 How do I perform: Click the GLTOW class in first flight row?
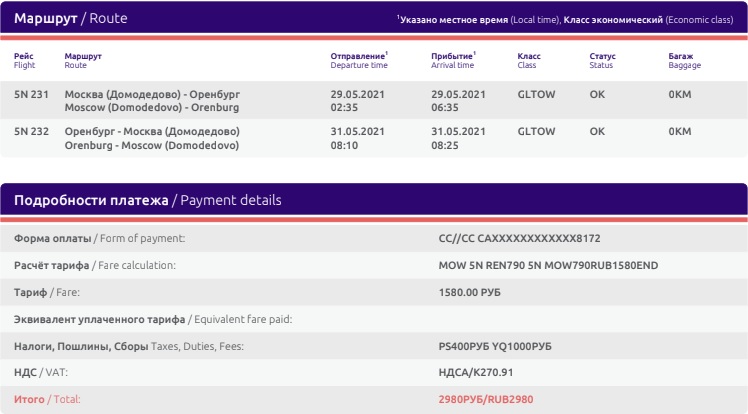(536, 94)
